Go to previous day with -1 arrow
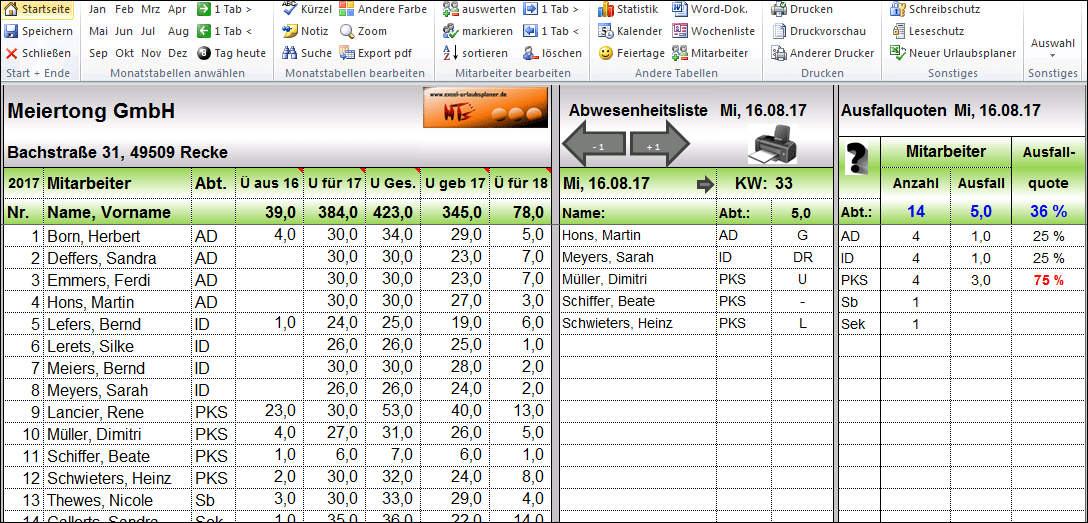Viewport: 1088px width, 523px height. point(595,146)
